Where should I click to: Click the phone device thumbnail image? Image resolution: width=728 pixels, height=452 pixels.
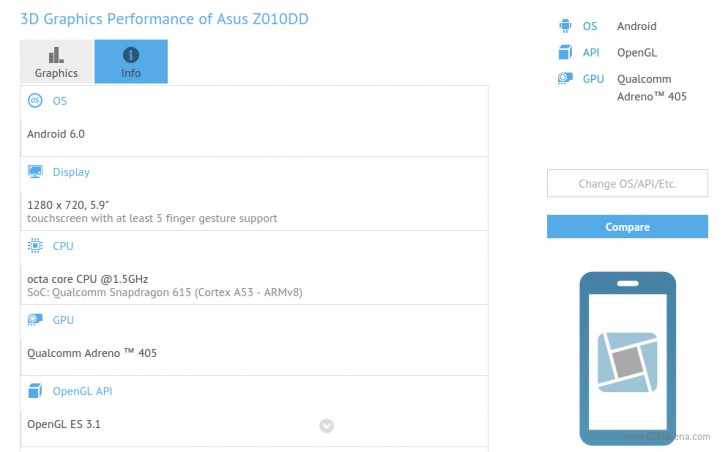pos(627,358)
